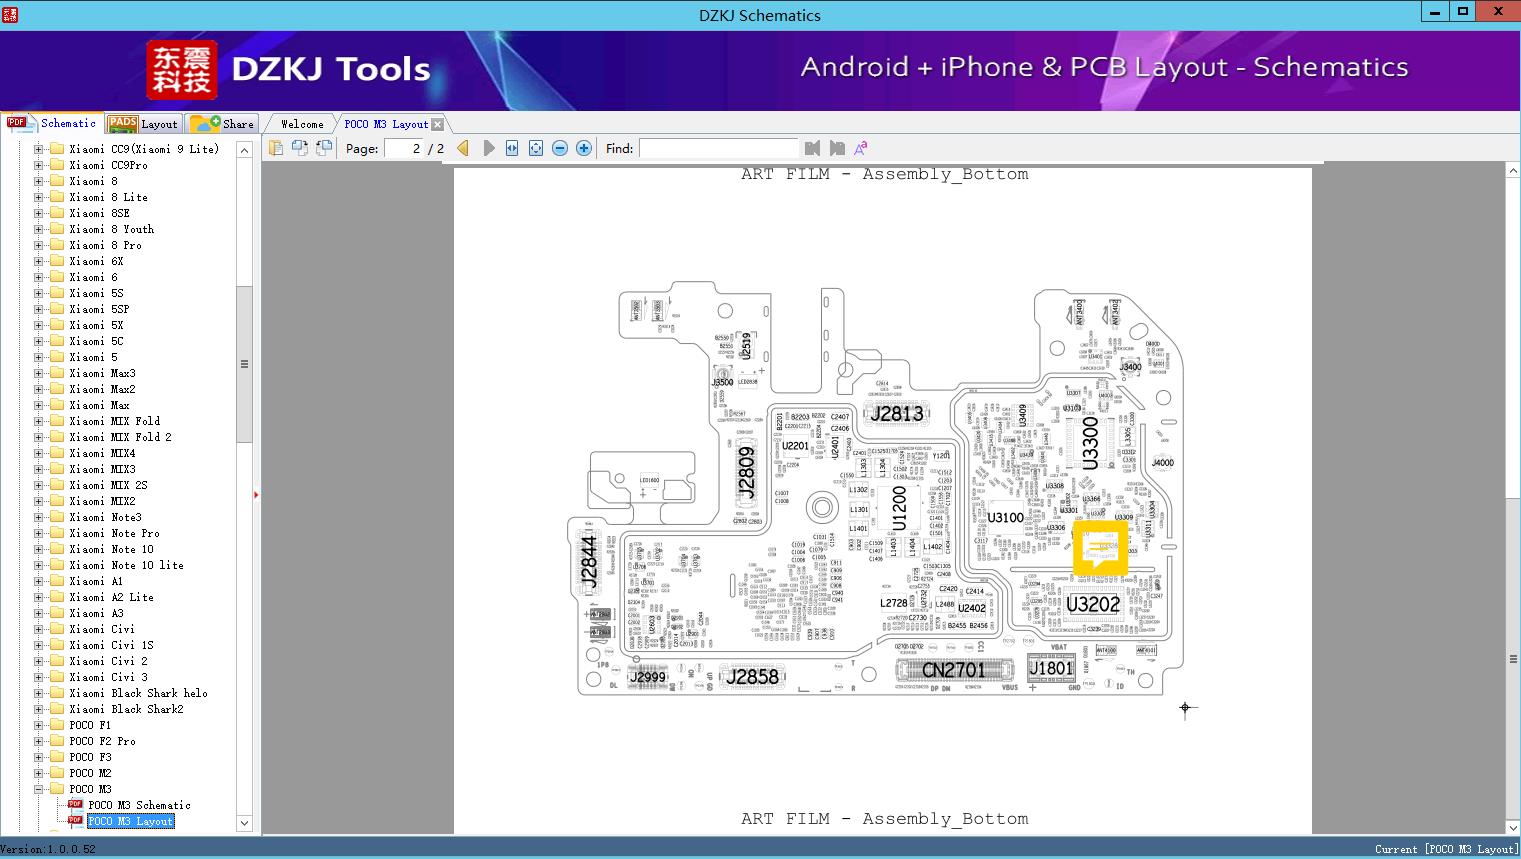Click the fit page icon
1521x859 pixels.
[536, 148]
